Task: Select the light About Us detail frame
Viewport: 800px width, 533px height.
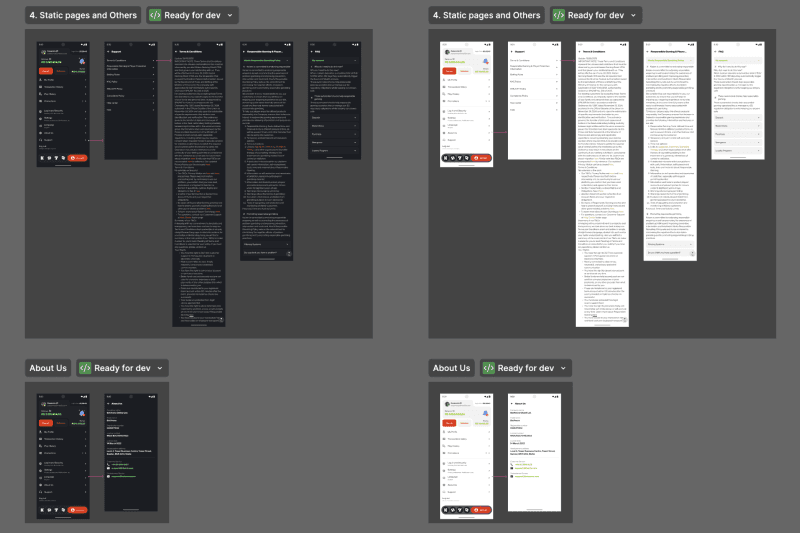Action: pyautogui.click(x=535, y=452)
